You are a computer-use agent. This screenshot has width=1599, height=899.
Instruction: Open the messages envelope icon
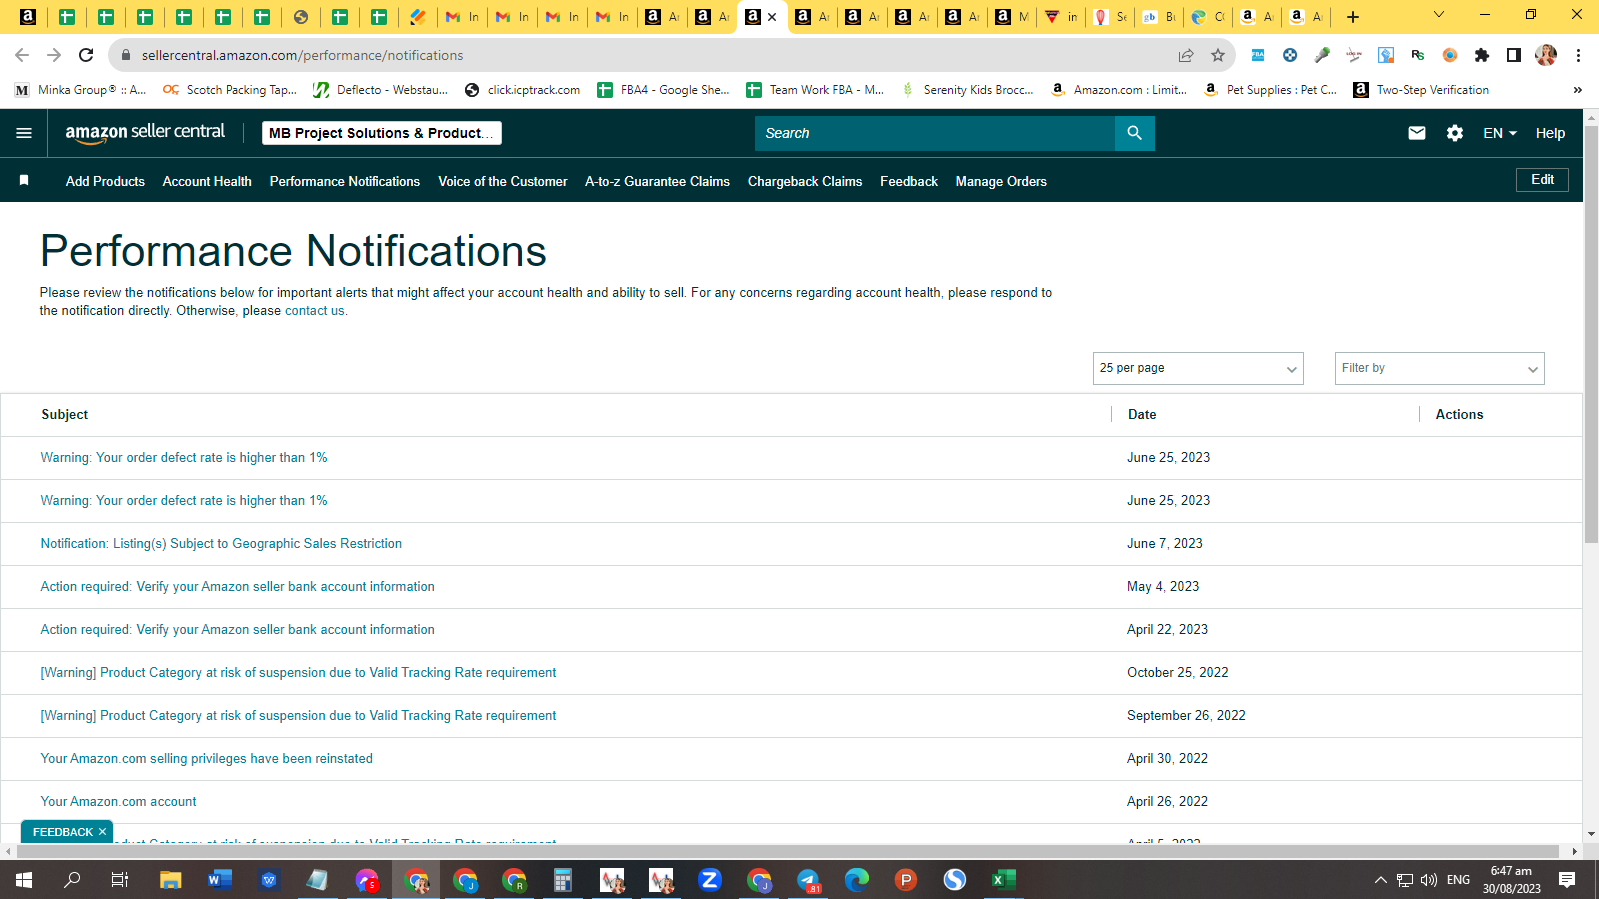pos(1417,133)
